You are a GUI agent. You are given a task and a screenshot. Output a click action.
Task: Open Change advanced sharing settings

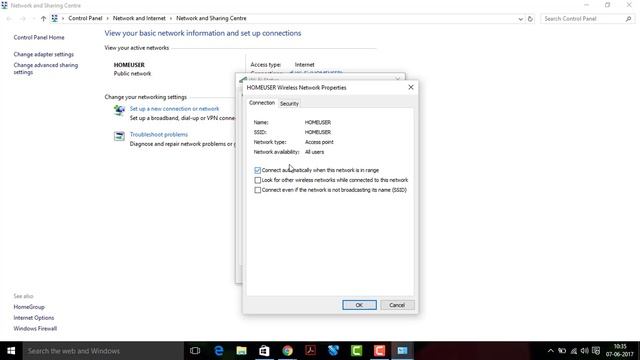tap(46, 69)
